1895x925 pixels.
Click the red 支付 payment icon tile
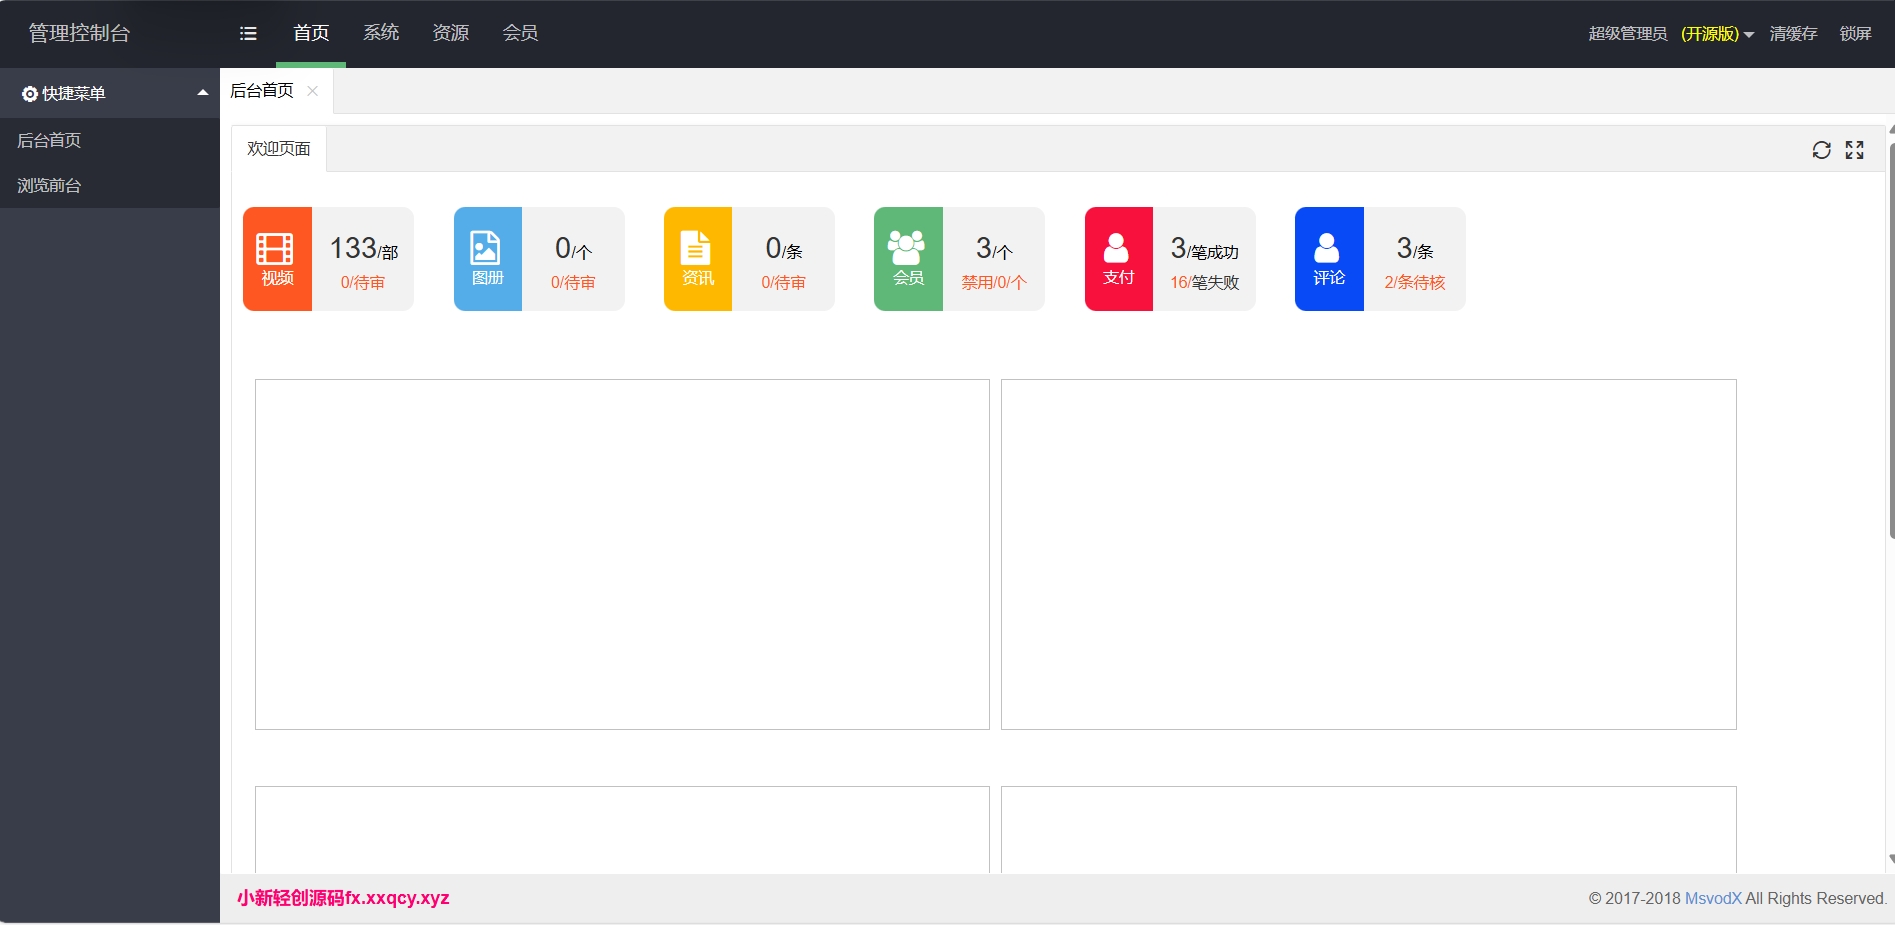[x=1119, y=259]
